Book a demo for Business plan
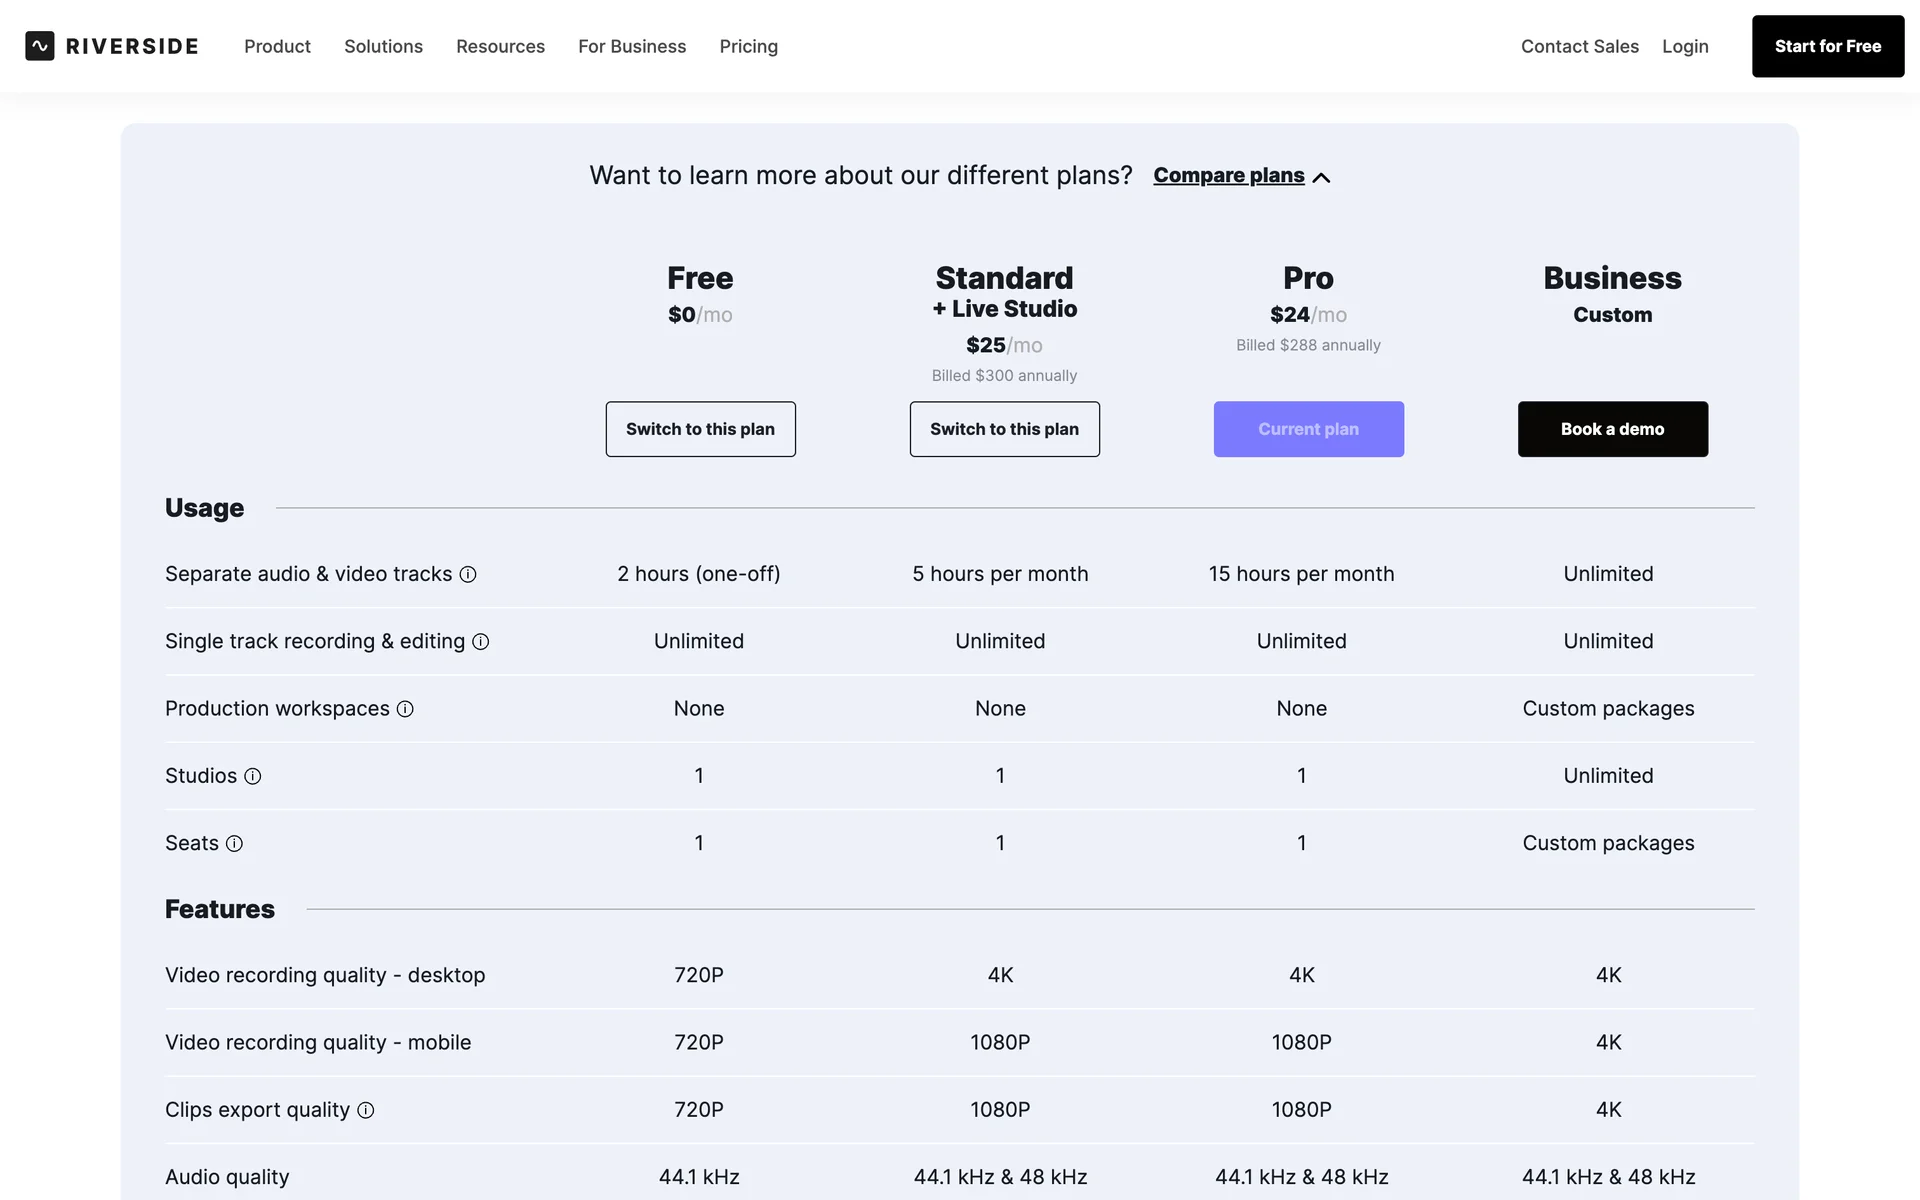 point(1612,429)
